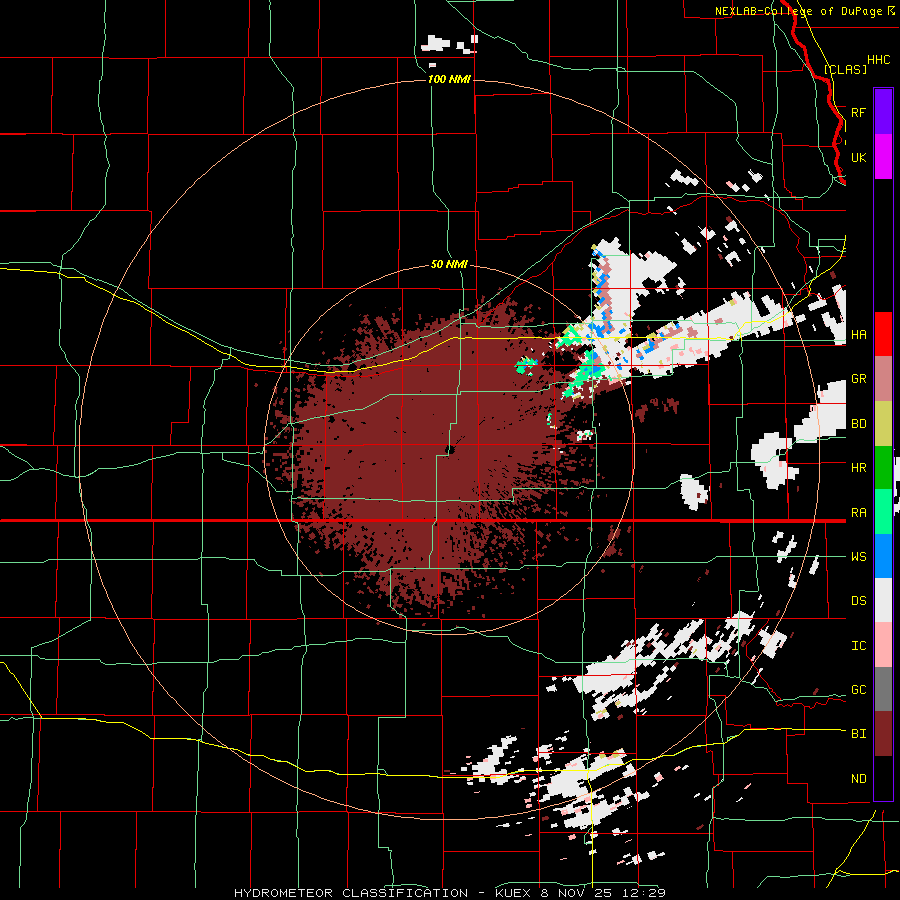Click the "GR" legend label

pyautogui.click(x=858, y=379)
